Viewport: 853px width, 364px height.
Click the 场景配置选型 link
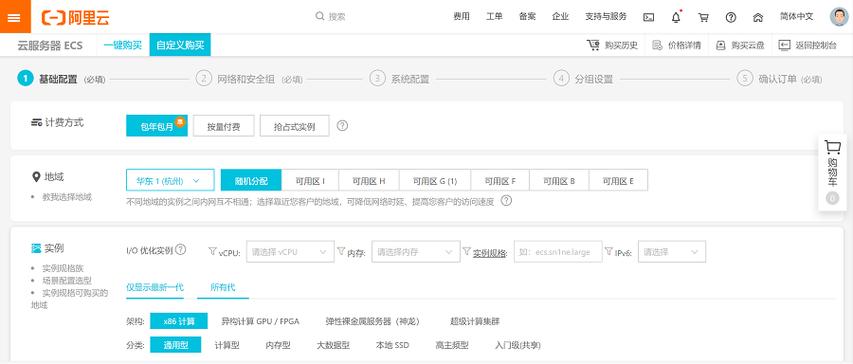point(66,281)
